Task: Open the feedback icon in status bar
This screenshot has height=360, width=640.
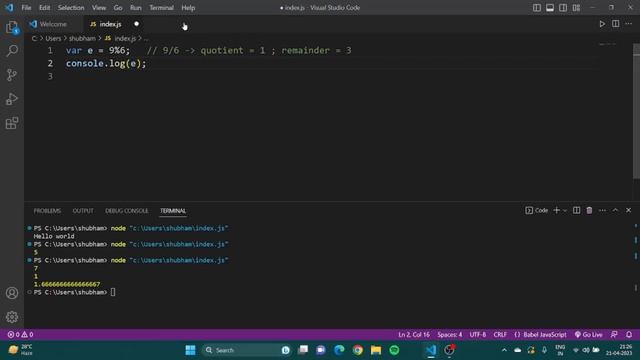Action: coord(614,335)
